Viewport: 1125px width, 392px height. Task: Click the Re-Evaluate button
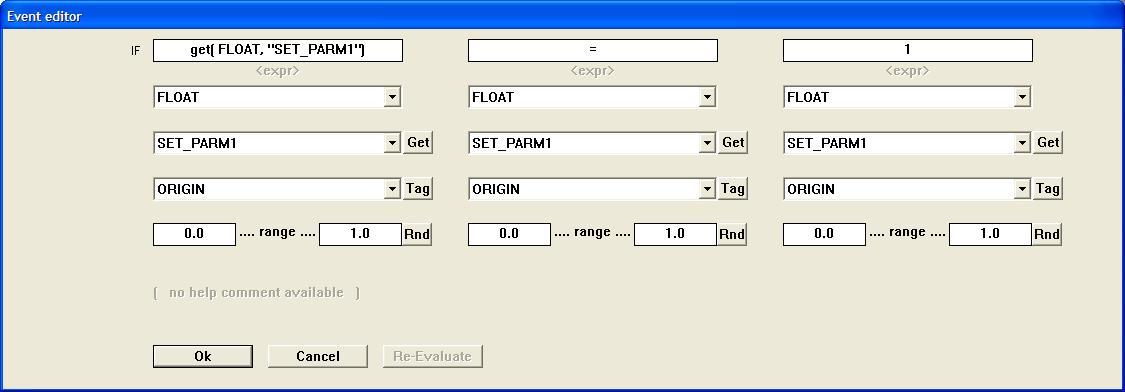click(x=433, y=356)
